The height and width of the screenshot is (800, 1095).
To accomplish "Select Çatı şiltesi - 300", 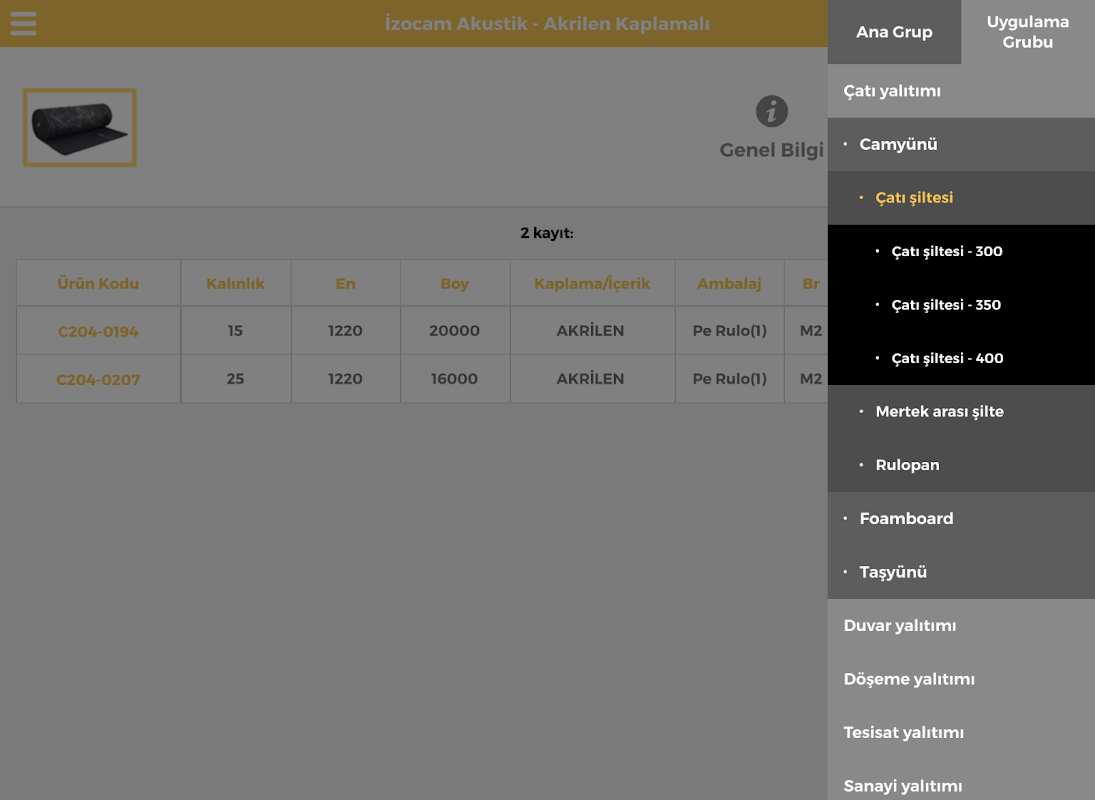I will 961,251.
